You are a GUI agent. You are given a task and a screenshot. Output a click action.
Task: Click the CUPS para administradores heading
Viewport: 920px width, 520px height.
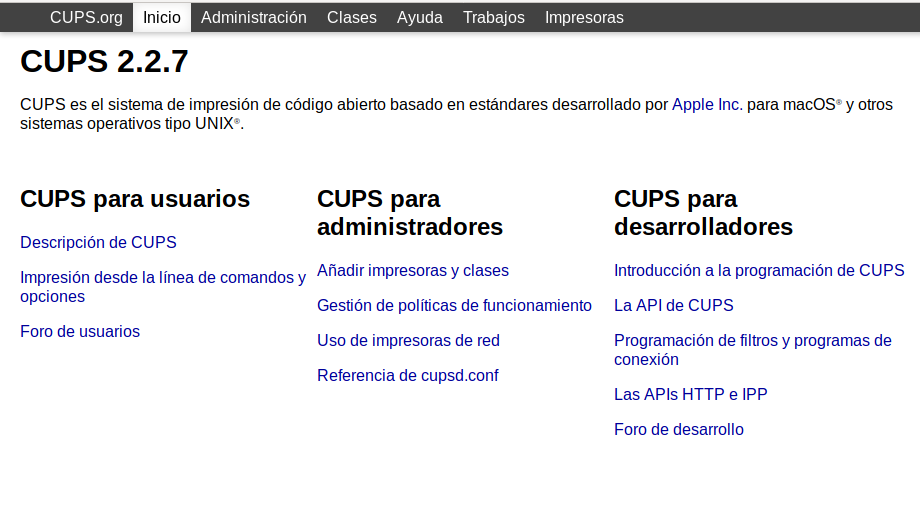point(410,213)
